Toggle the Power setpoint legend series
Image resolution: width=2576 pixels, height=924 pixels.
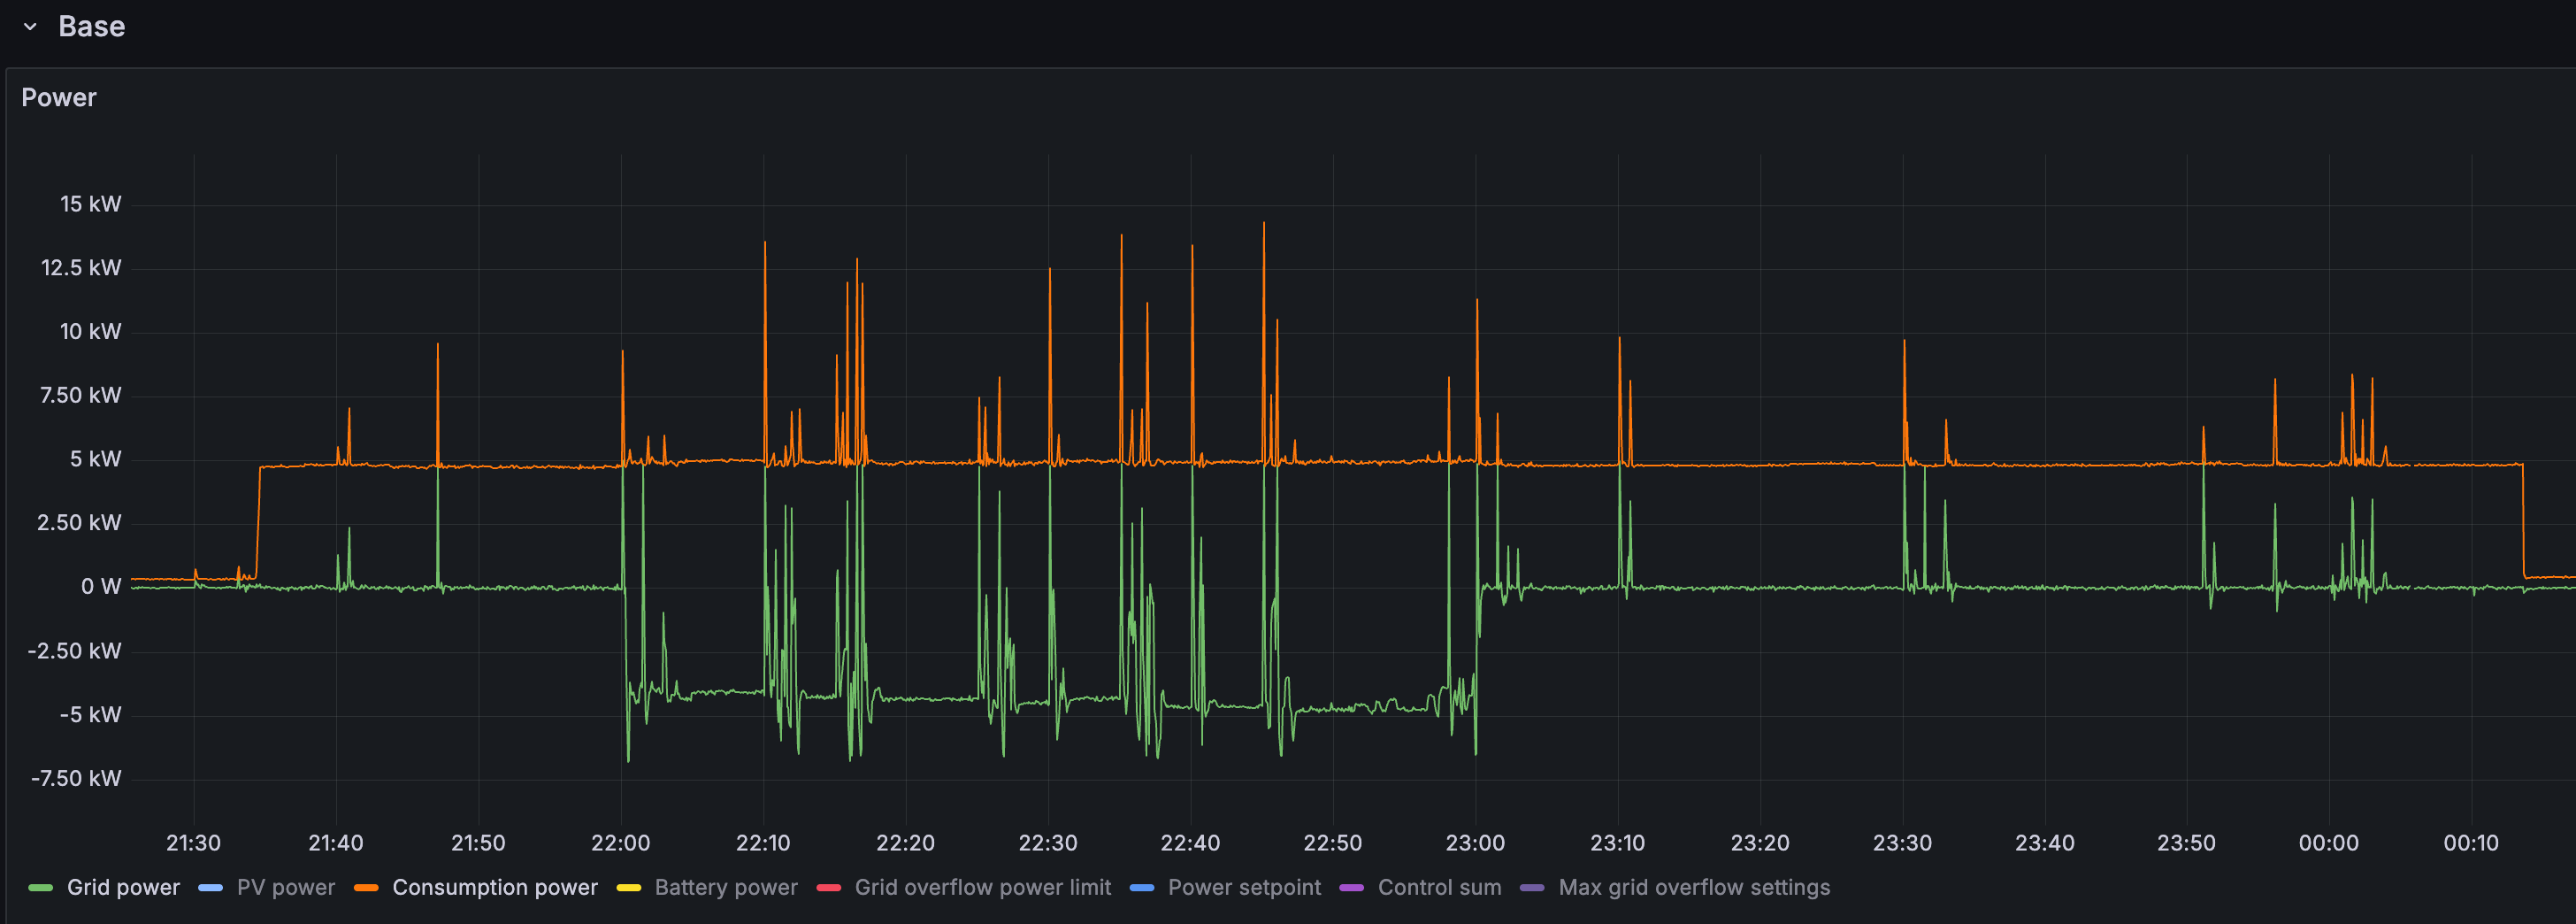coord(1244,887)
